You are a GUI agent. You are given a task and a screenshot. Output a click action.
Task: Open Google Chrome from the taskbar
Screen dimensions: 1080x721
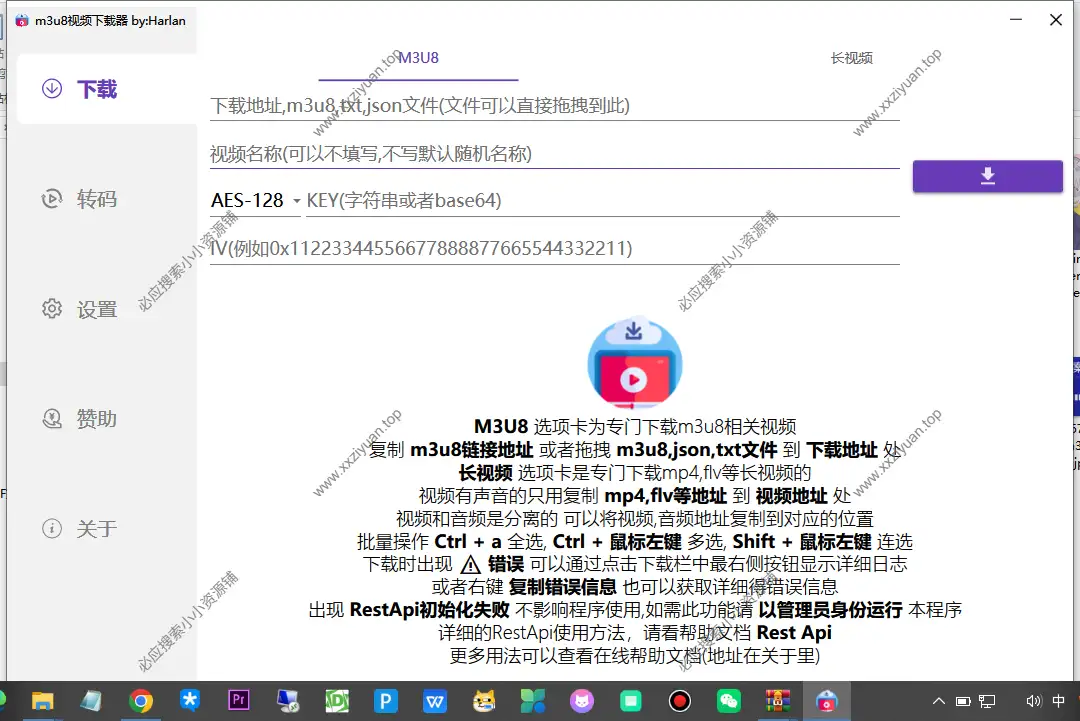pos(140,700)
